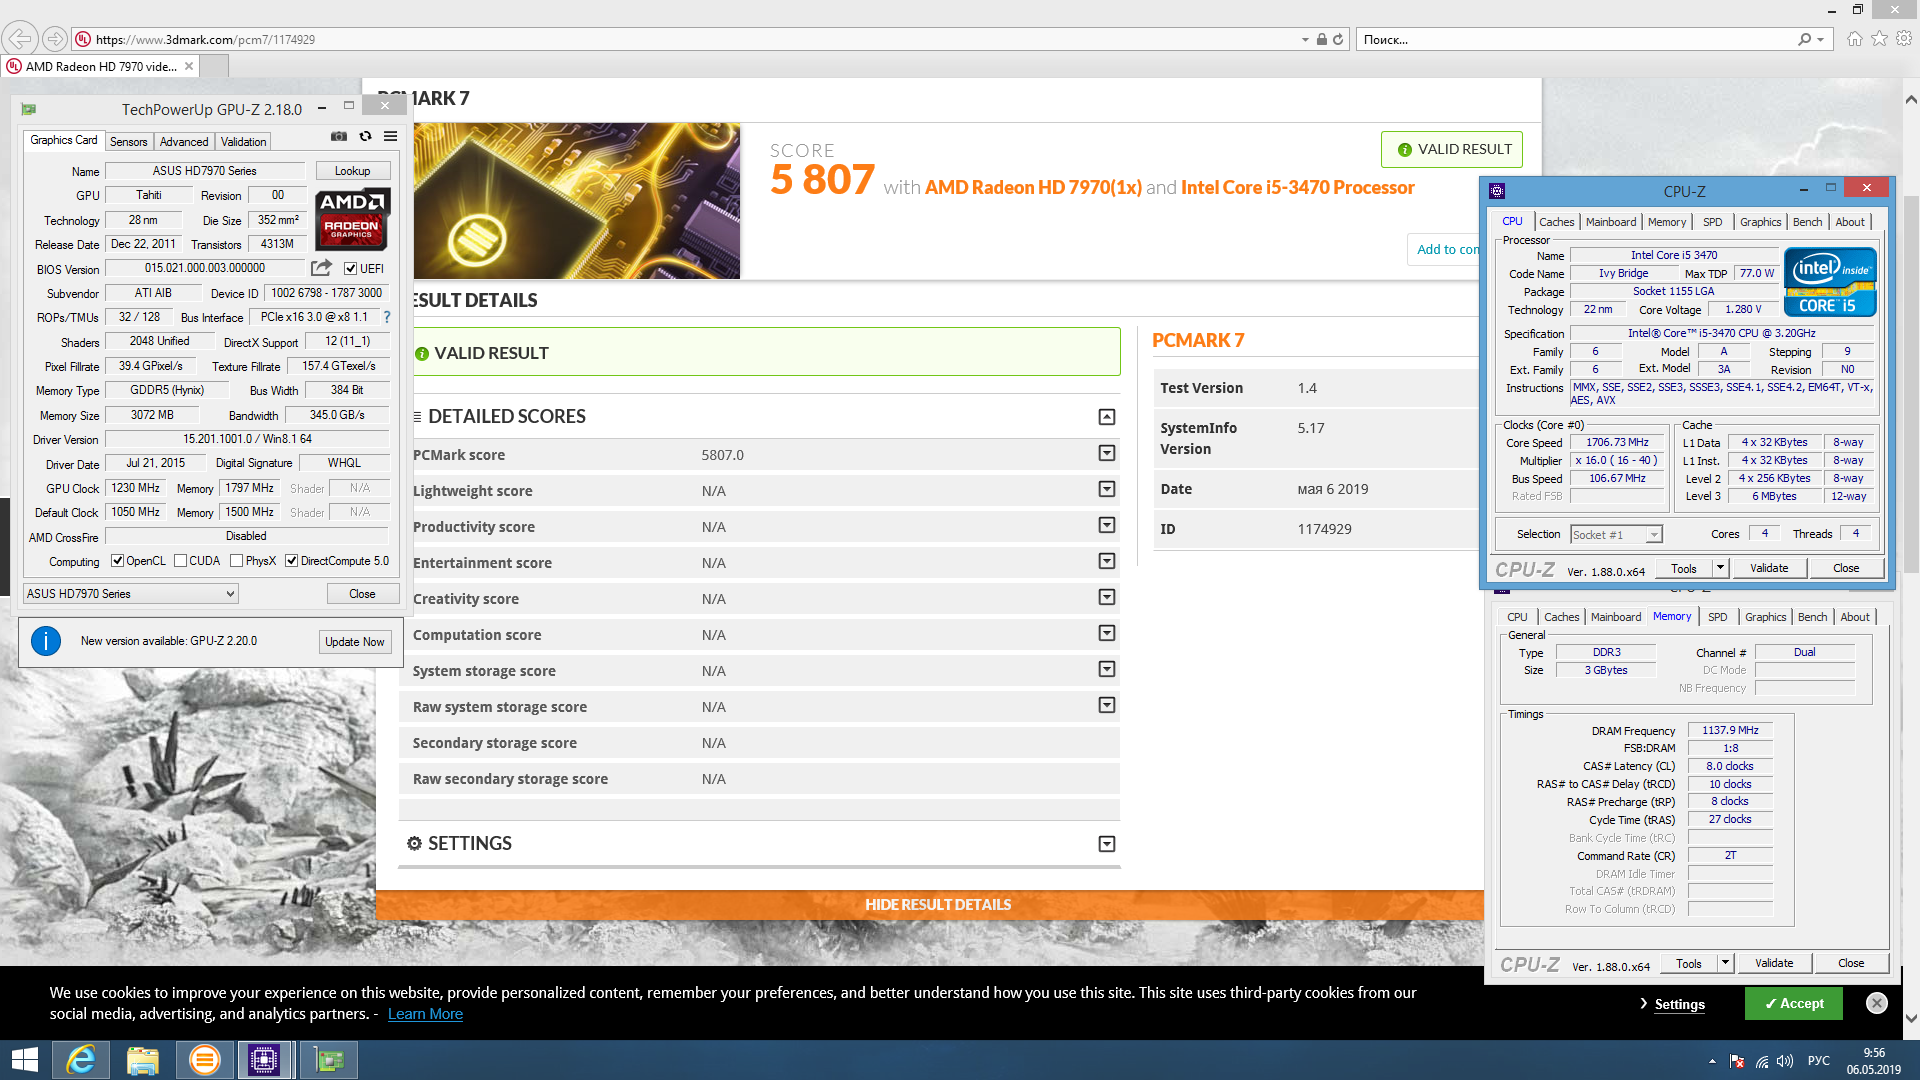
Task: Close the AMD Radeon HD 7970 browser tab
Action: pos(189,66)
